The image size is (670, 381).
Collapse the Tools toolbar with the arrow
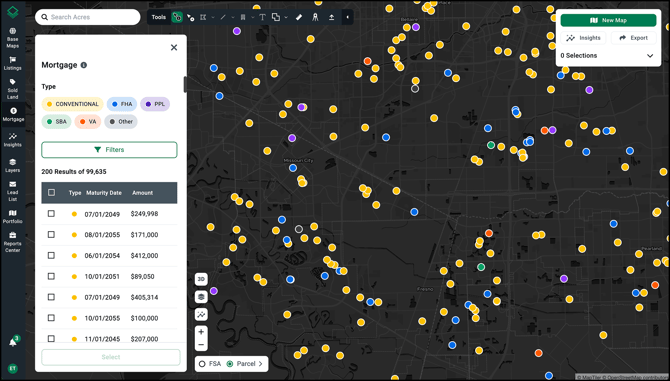[x=347, y=17]
